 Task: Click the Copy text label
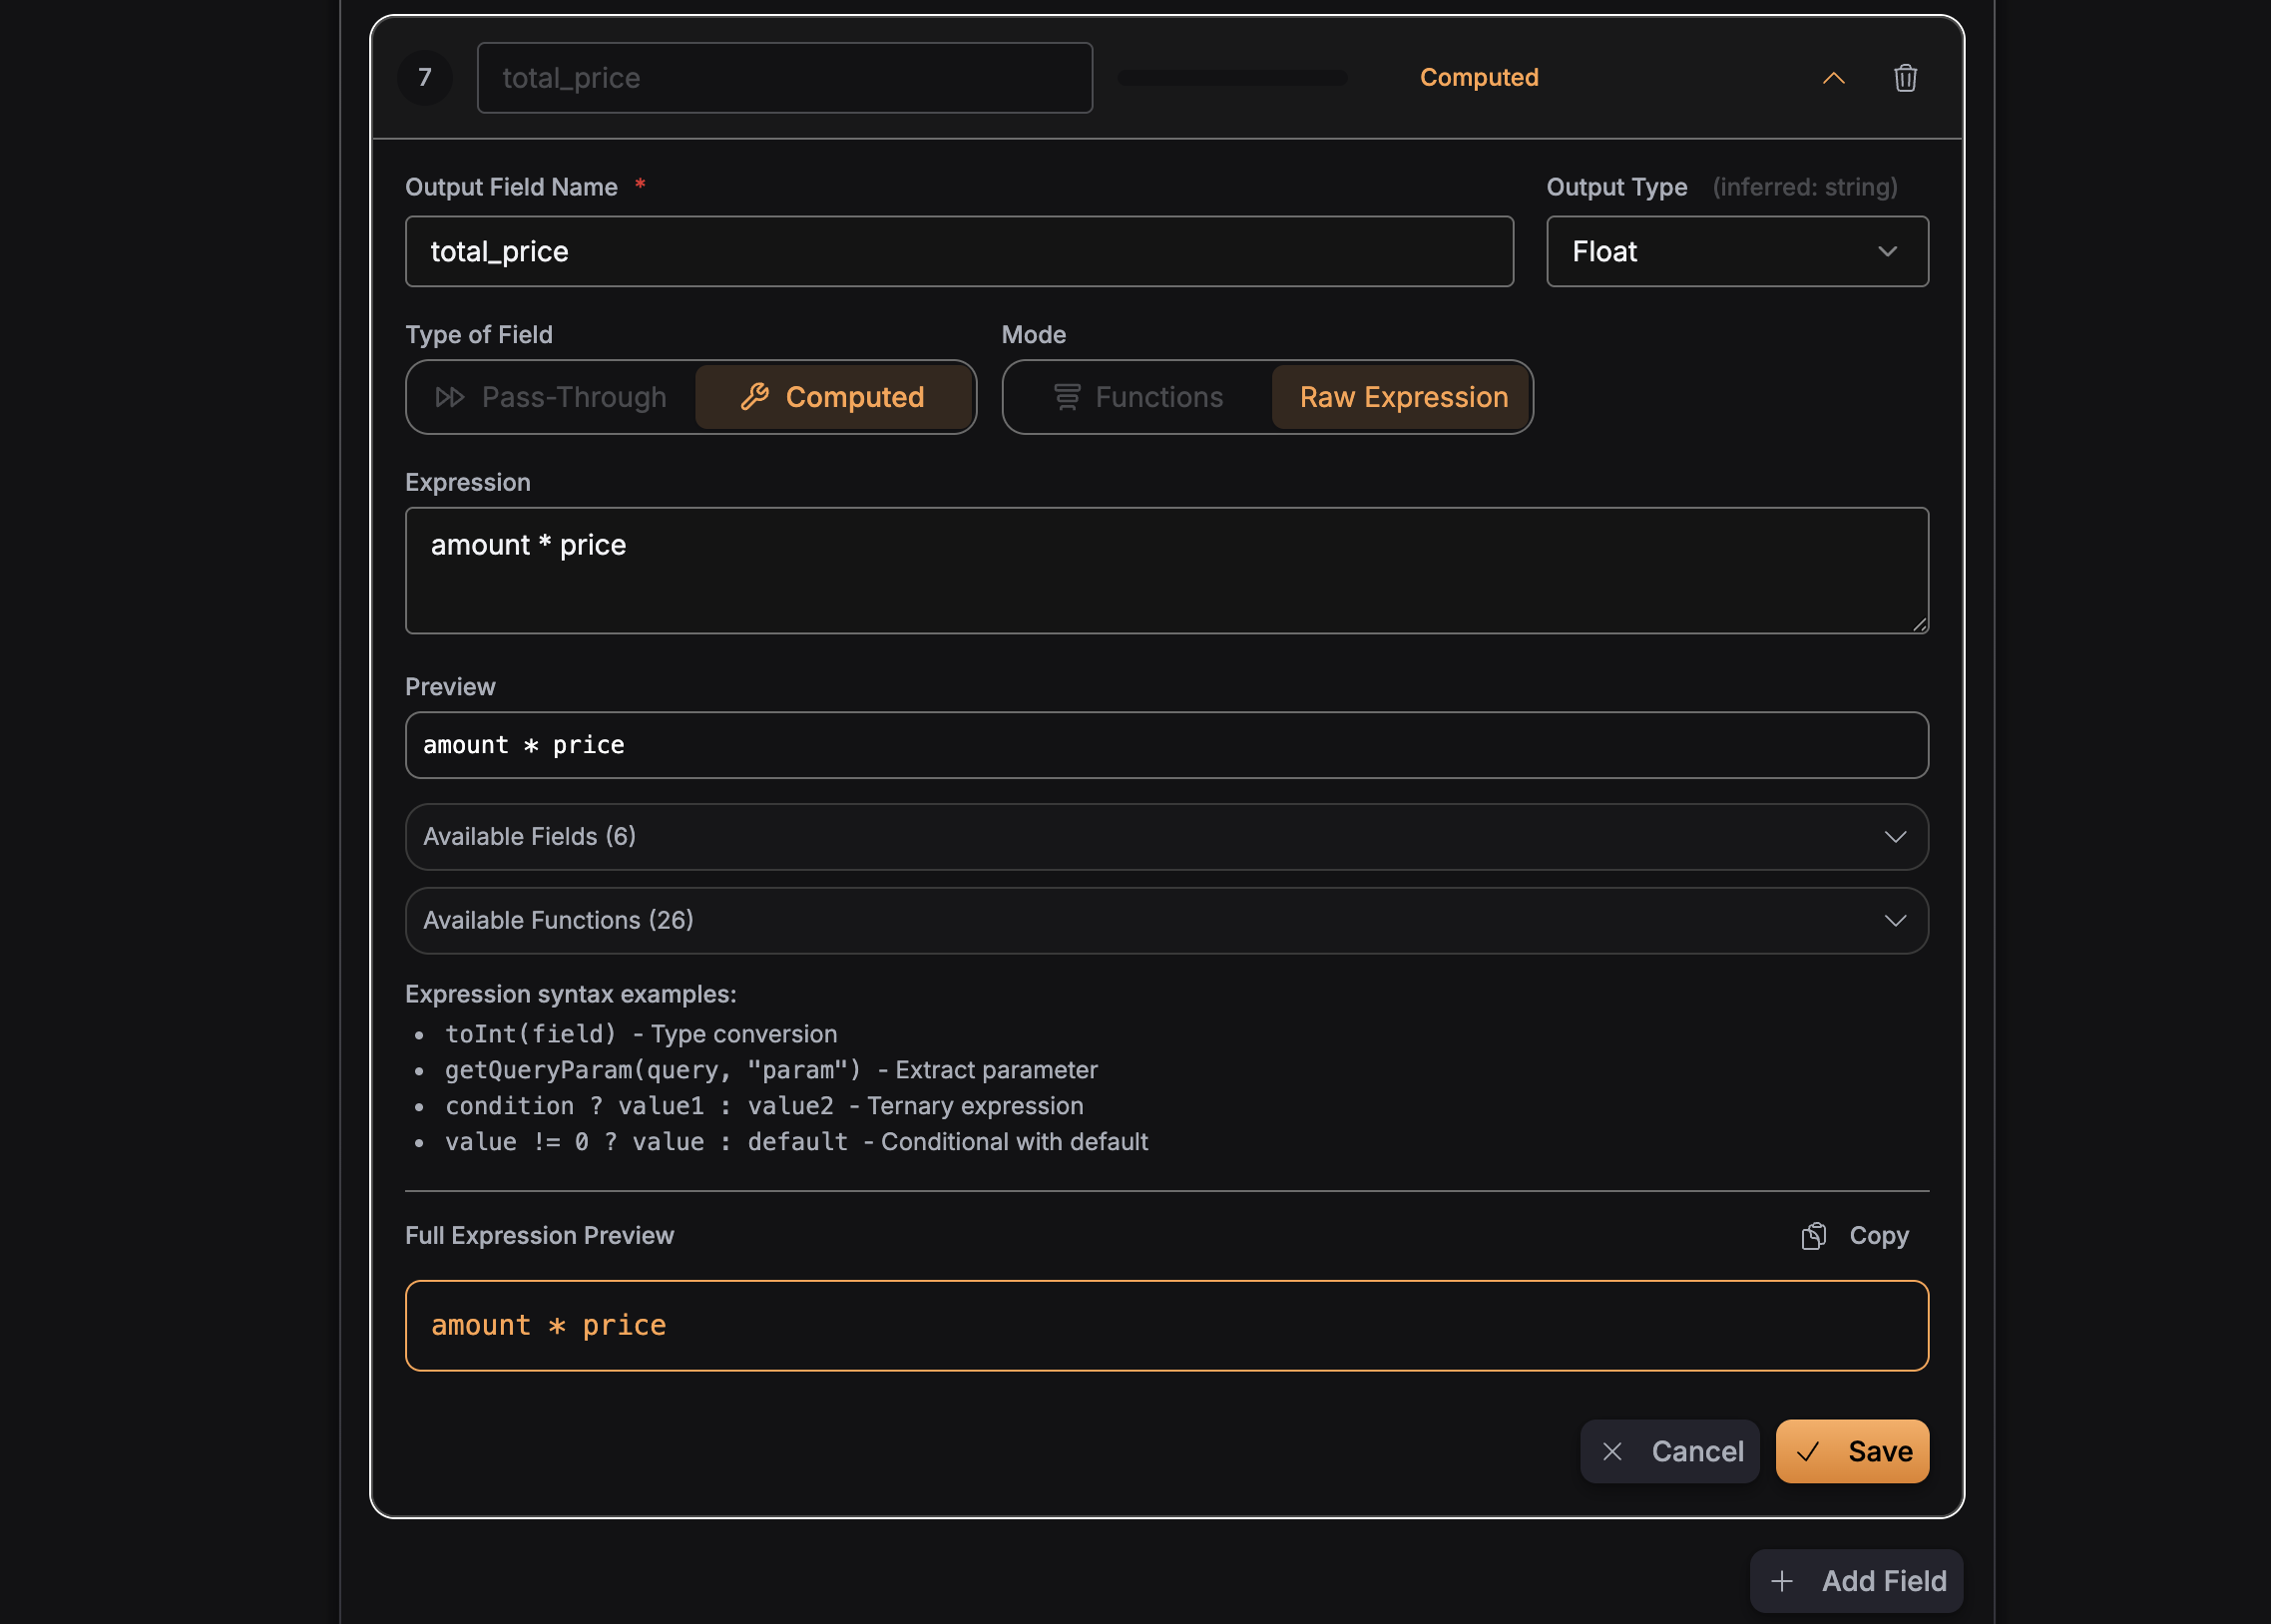(1879, 1236)
